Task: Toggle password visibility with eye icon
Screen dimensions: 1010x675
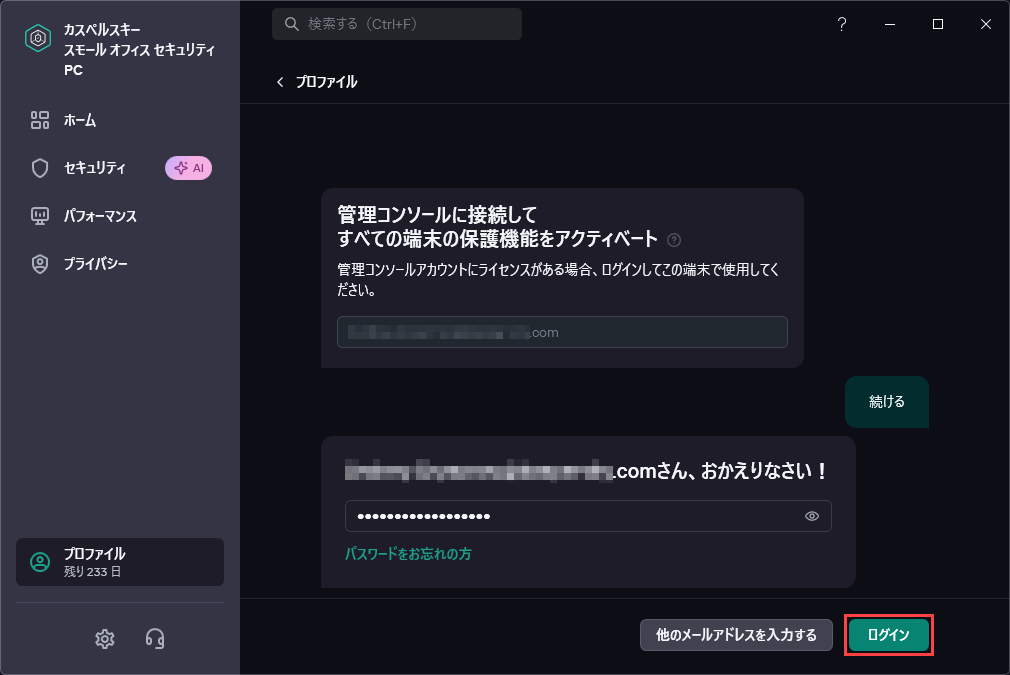Action: [x=812, y=516]
